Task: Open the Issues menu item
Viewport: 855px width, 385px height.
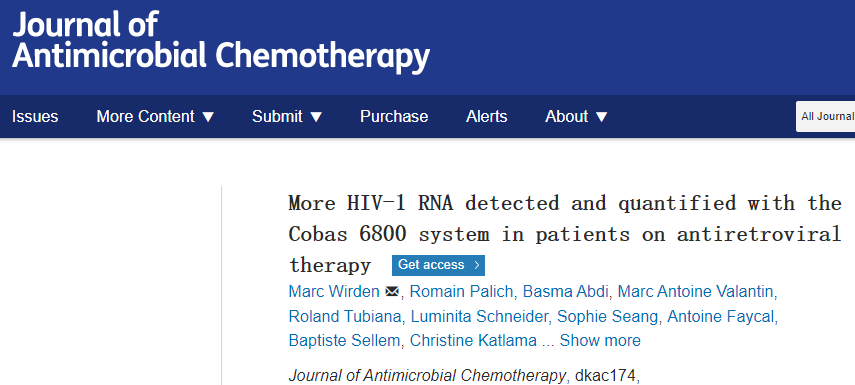Action: point(35,117)
